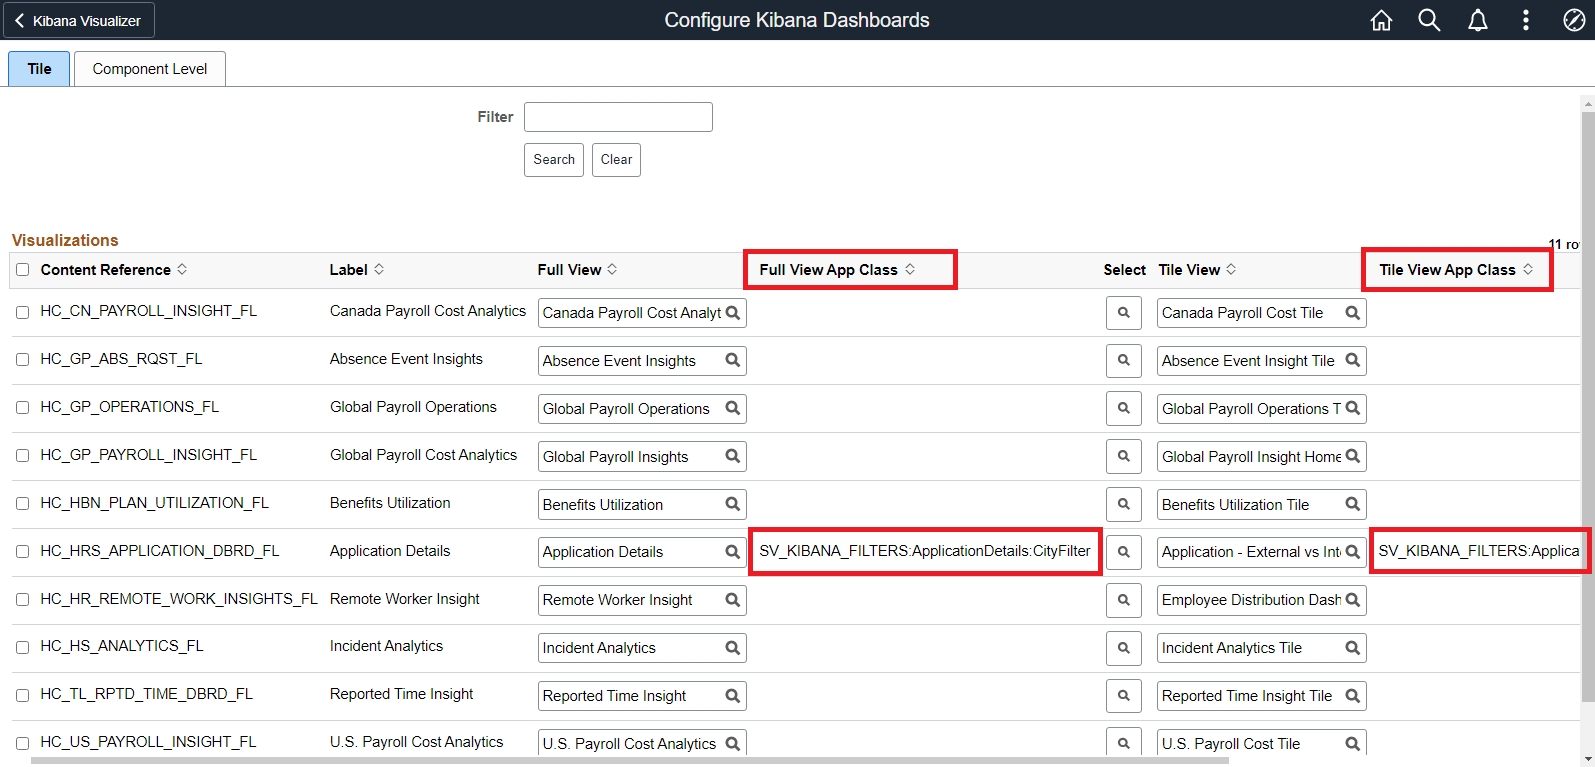Open the notifications bell
1595x767 pixels.
tap(1477, 20)
